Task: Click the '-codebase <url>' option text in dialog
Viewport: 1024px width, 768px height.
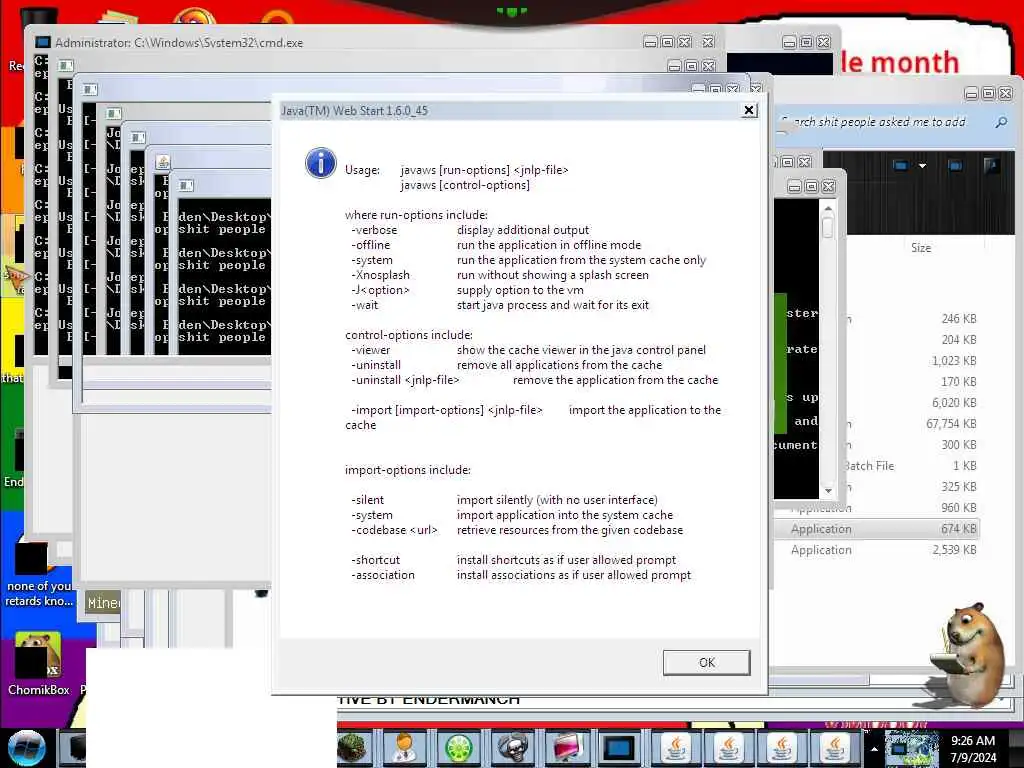Action: point(394,530)
